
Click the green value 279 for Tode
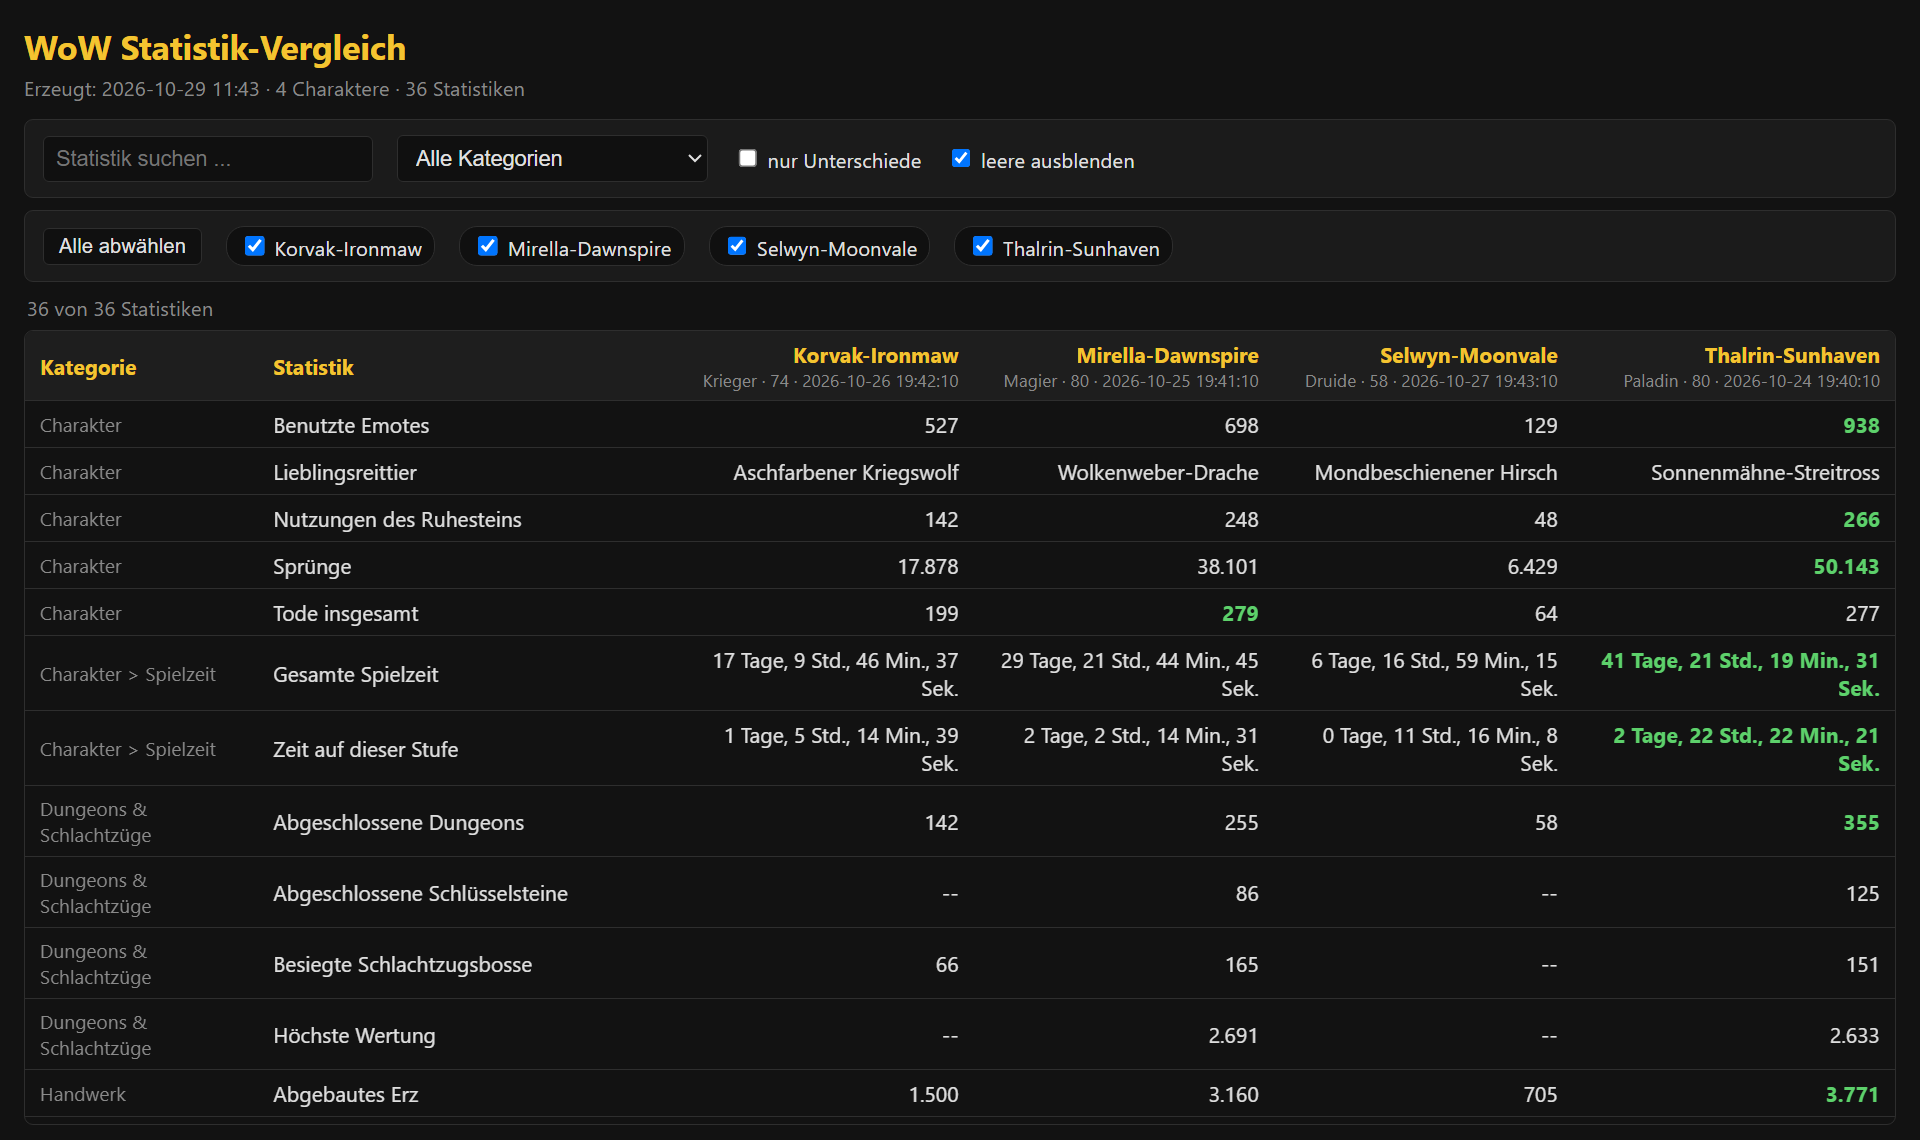pos(1240,613)
